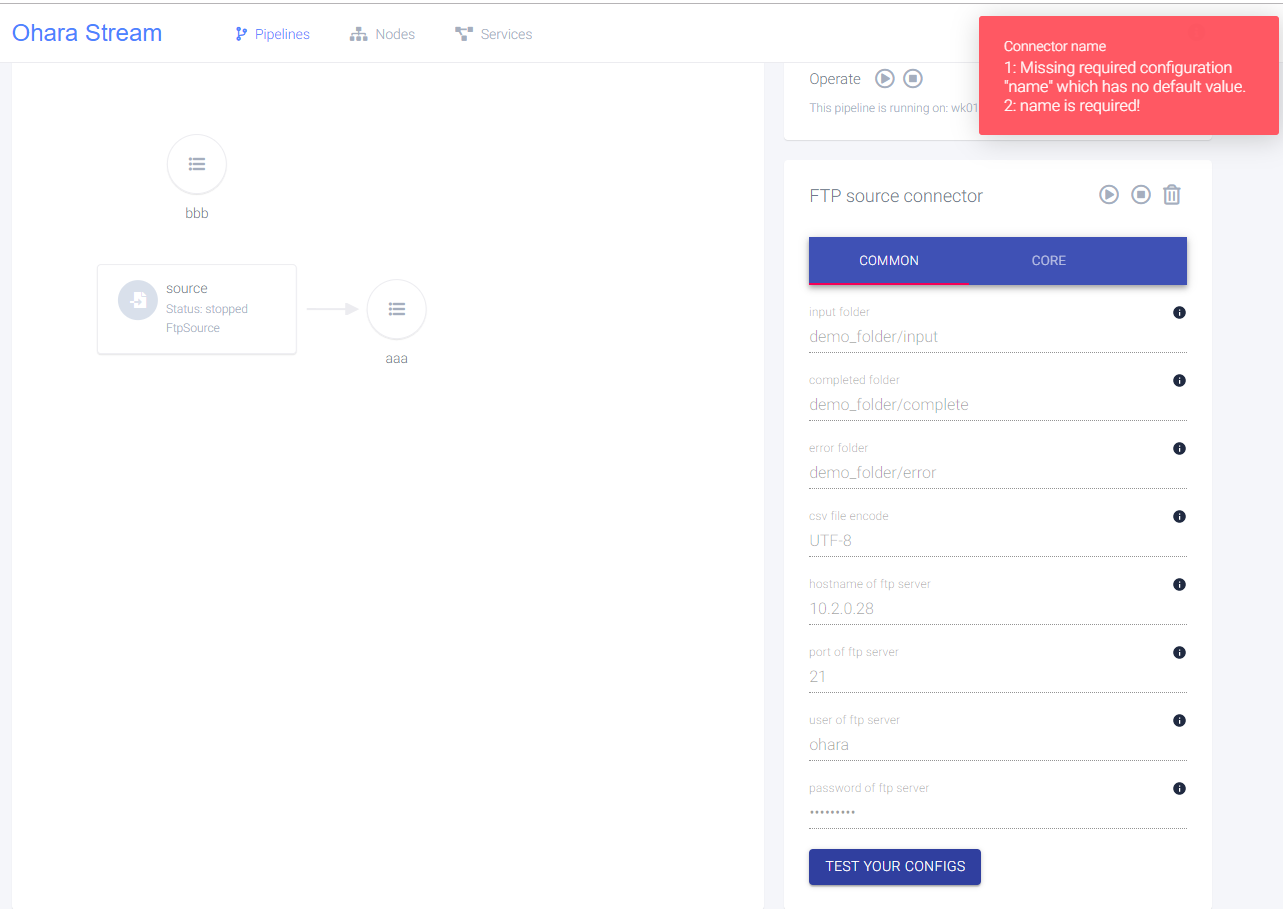The image size is (1283, 909).
Task: Edit the hostname of ftp server field
Action: click(x=998, y=609)
